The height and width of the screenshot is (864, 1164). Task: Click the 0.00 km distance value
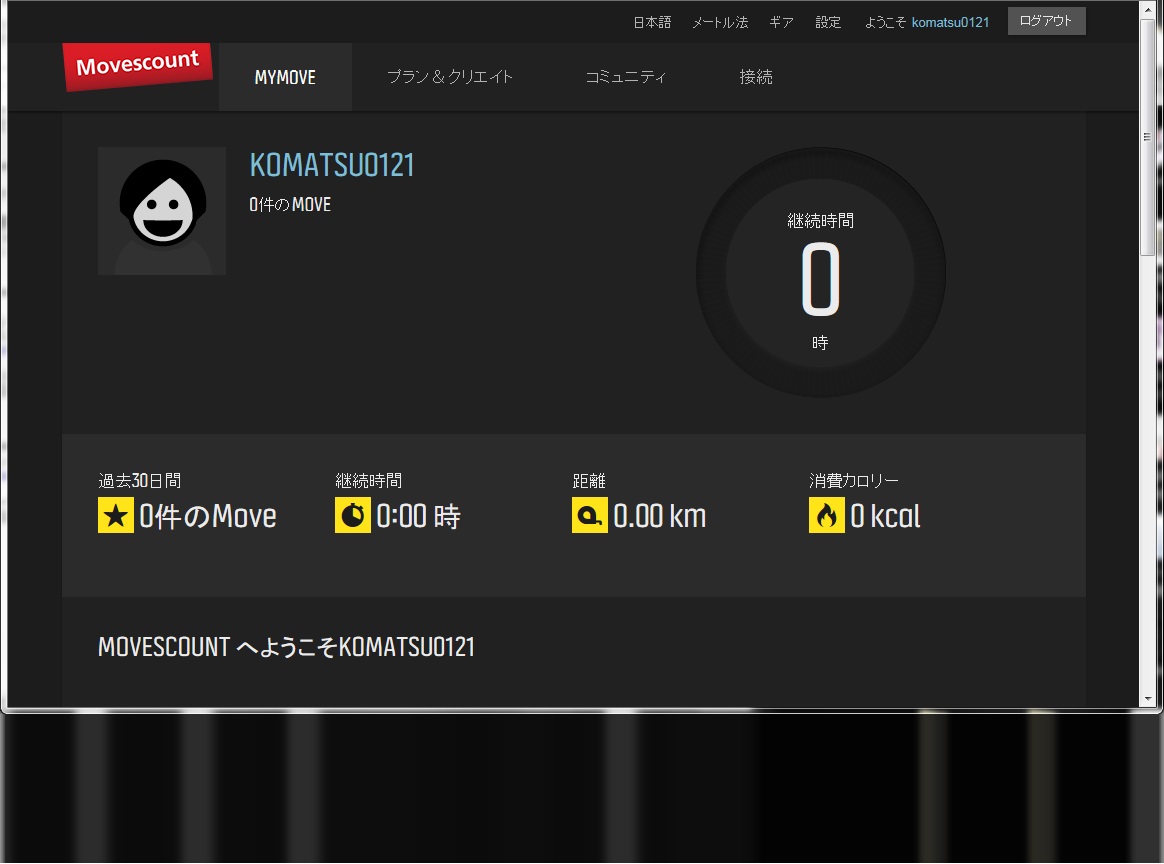pyautogui.click(x=660, y=516)
